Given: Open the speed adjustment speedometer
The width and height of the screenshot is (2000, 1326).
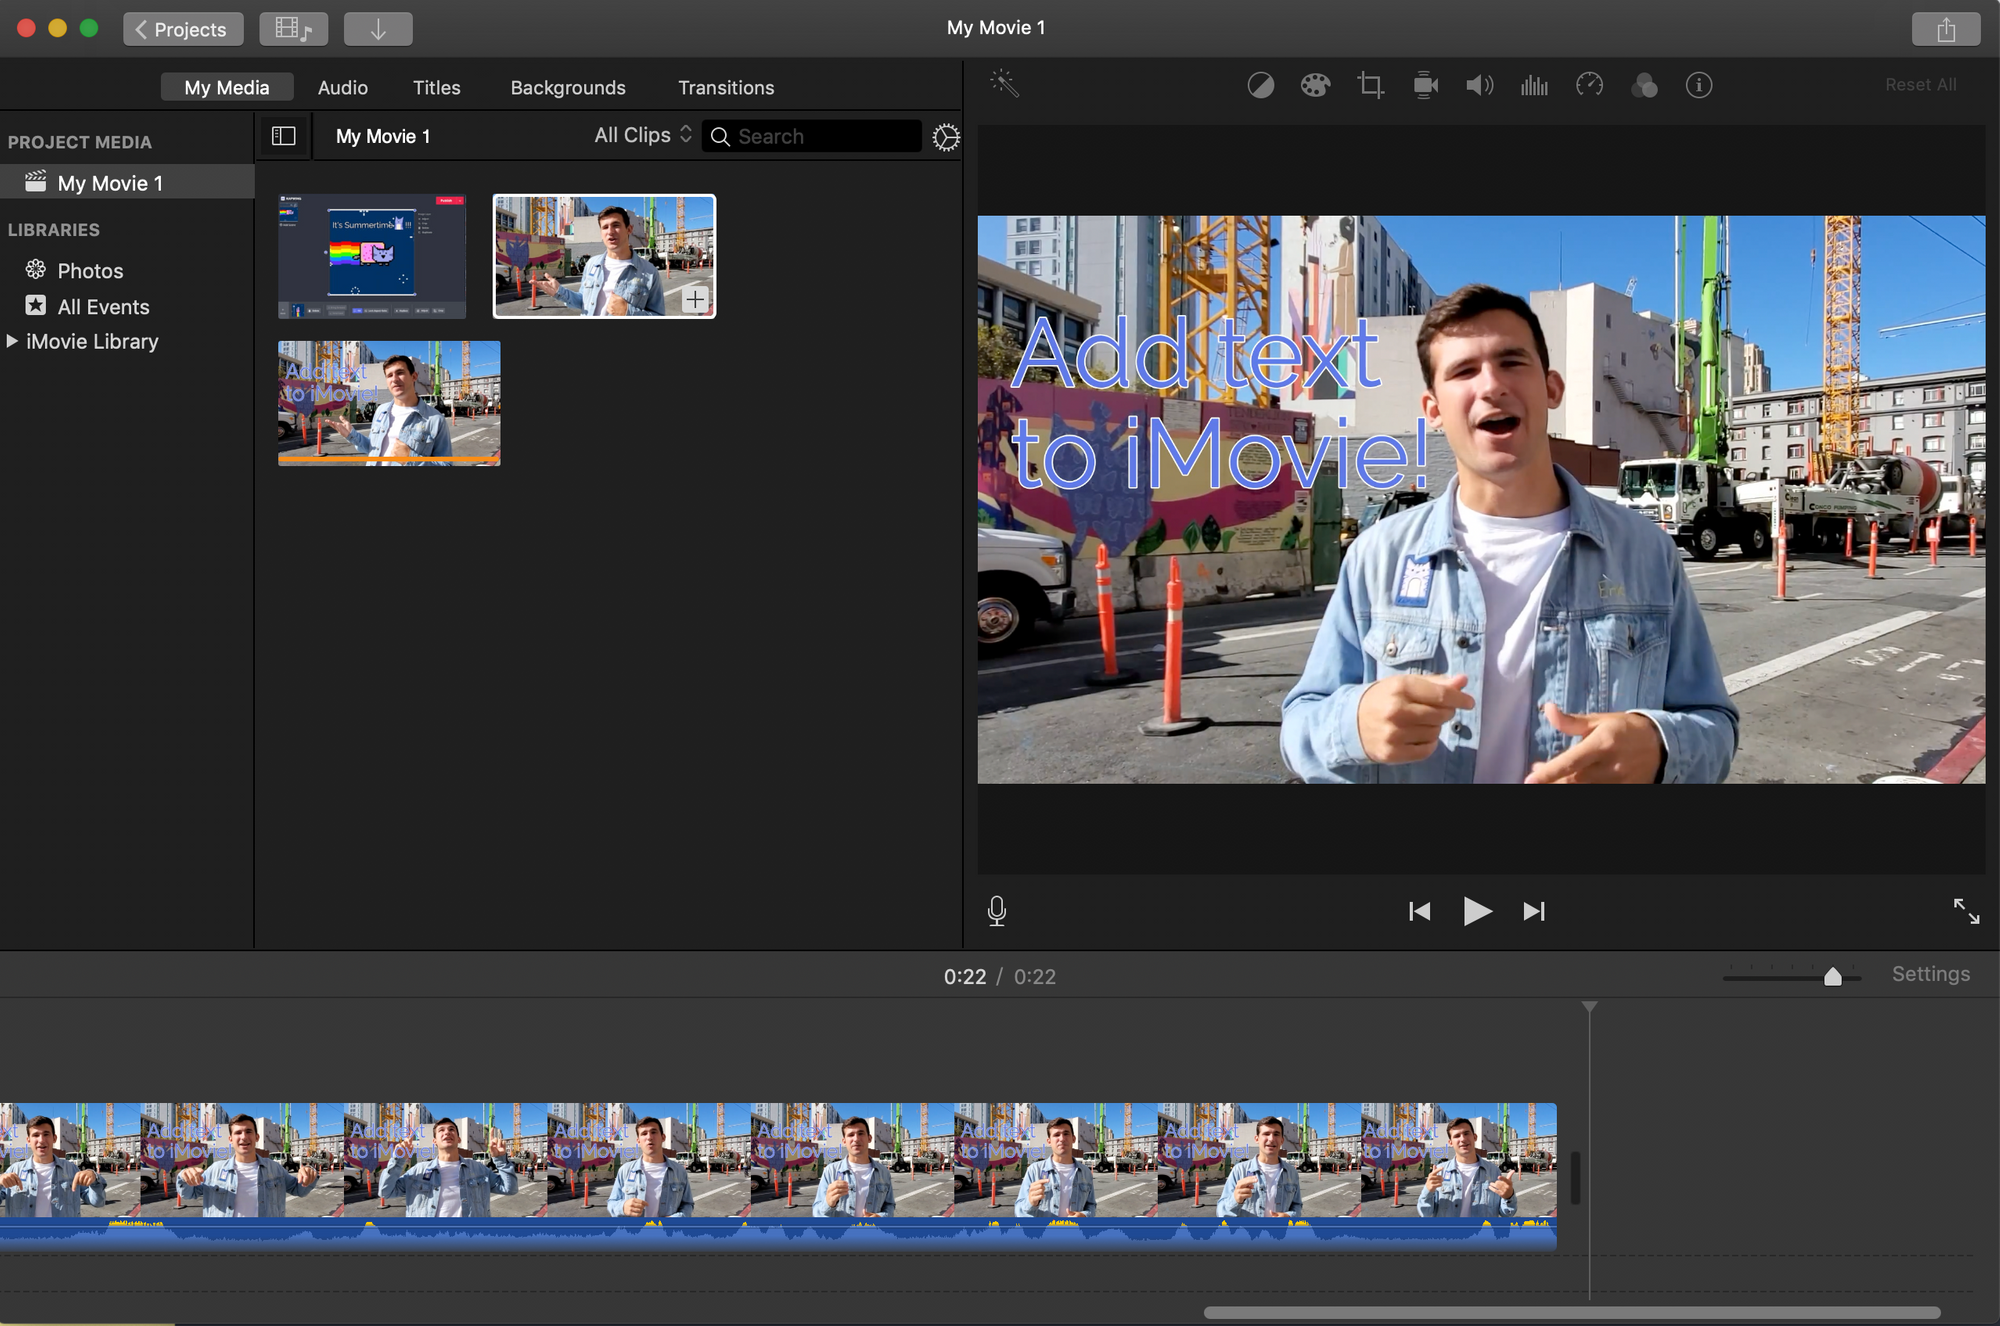Looking at the screenshot, I should (x=1589, y=86).
